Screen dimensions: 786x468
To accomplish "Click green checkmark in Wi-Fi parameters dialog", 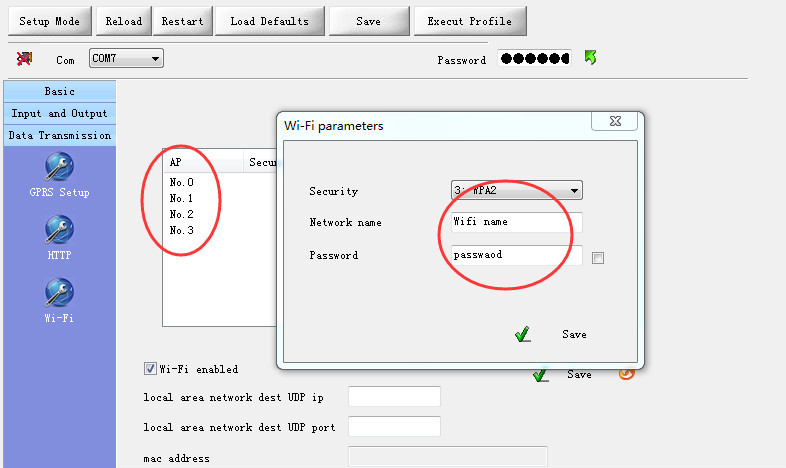I will [x=522, y=335].
